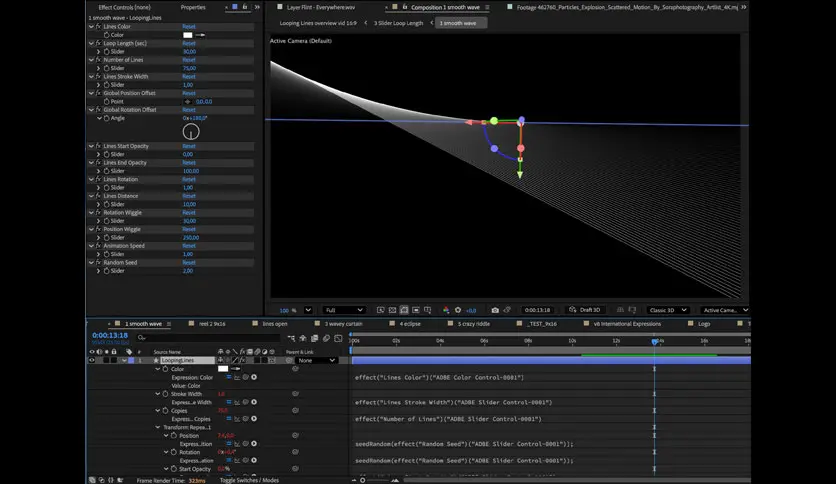The height and width of the screenshot is (484, 836).
Task: Click the property link icon on the Position row
Action: pos(295,435)
